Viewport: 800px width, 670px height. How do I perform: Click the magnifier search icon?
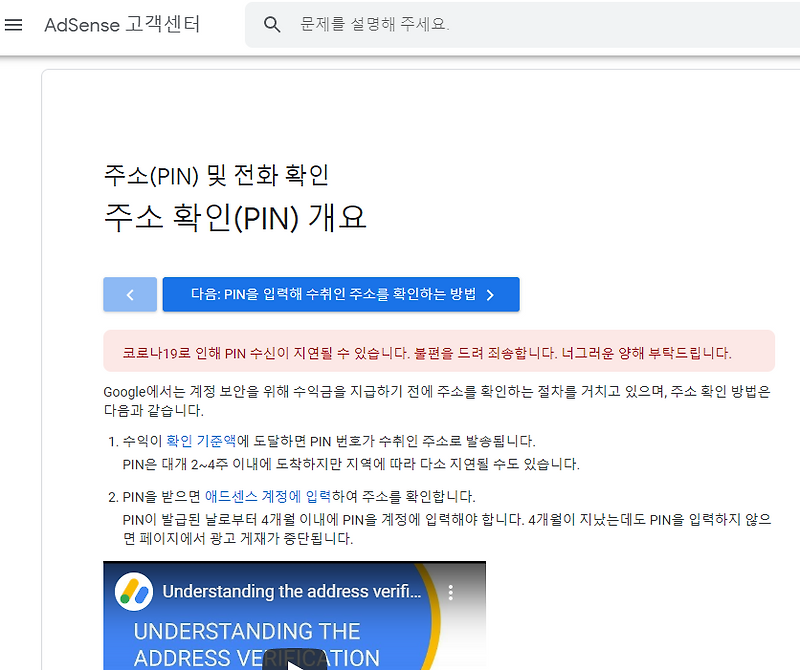272,24
